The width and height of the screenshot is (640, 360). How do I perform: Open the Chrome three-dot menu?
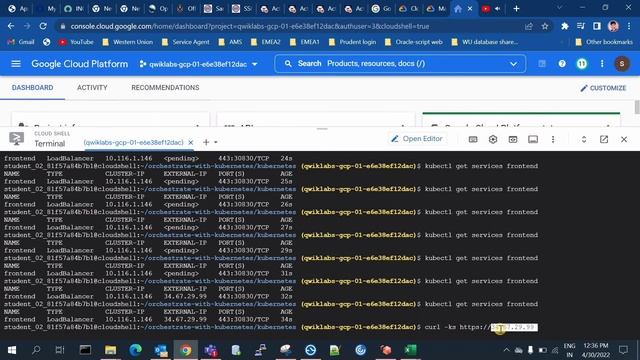[629, 26]
